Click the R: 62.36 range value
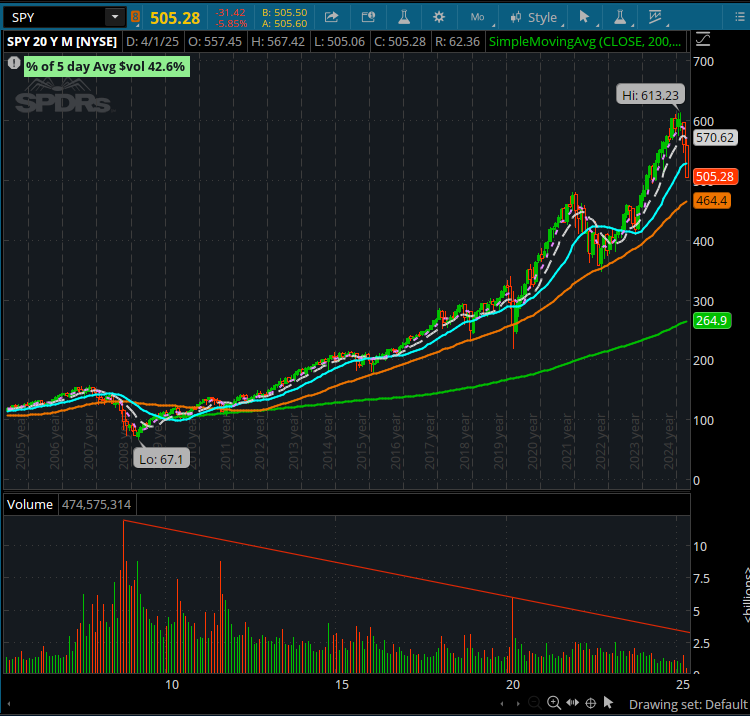This screenshot has width=750, height=716. pos(457,42)
